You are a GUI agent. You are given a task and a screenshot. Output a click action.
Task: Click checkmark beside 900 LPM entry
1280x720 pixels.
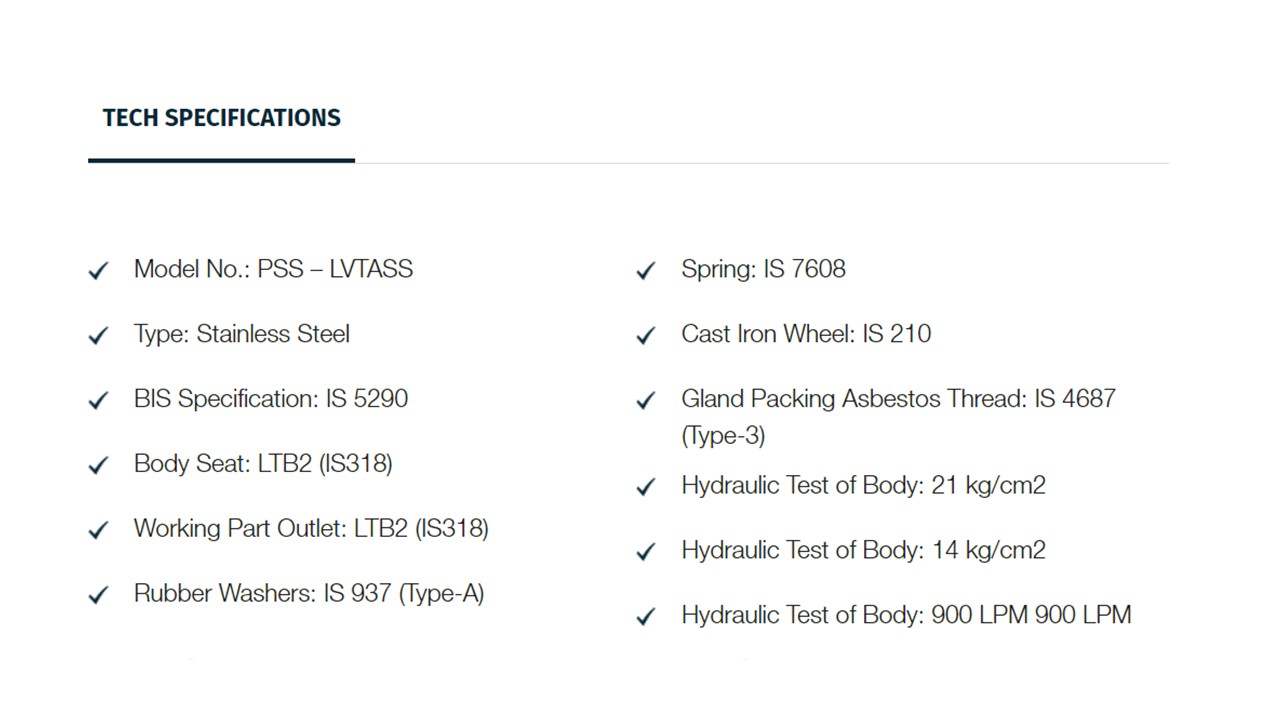[646, 617]
